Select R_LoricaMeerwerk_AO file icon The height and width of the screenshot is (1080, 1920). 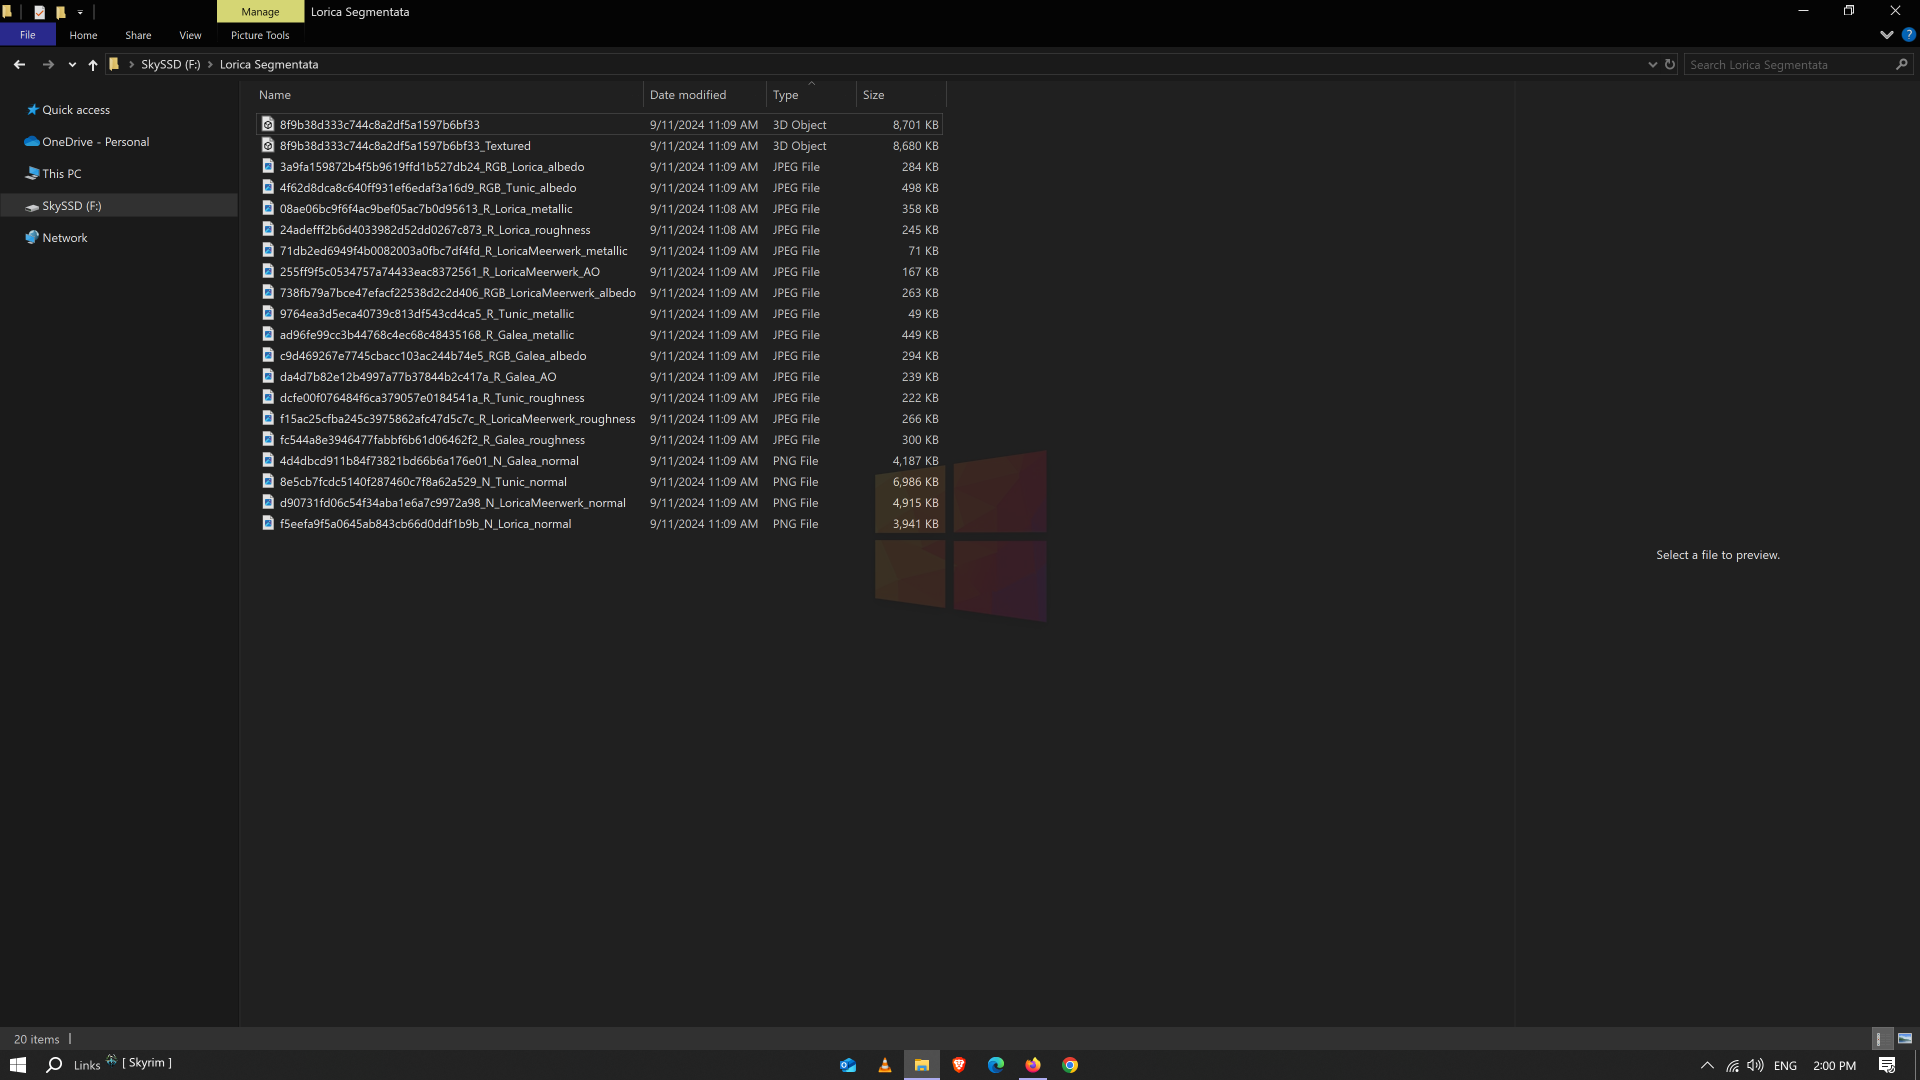coord(268,272)
